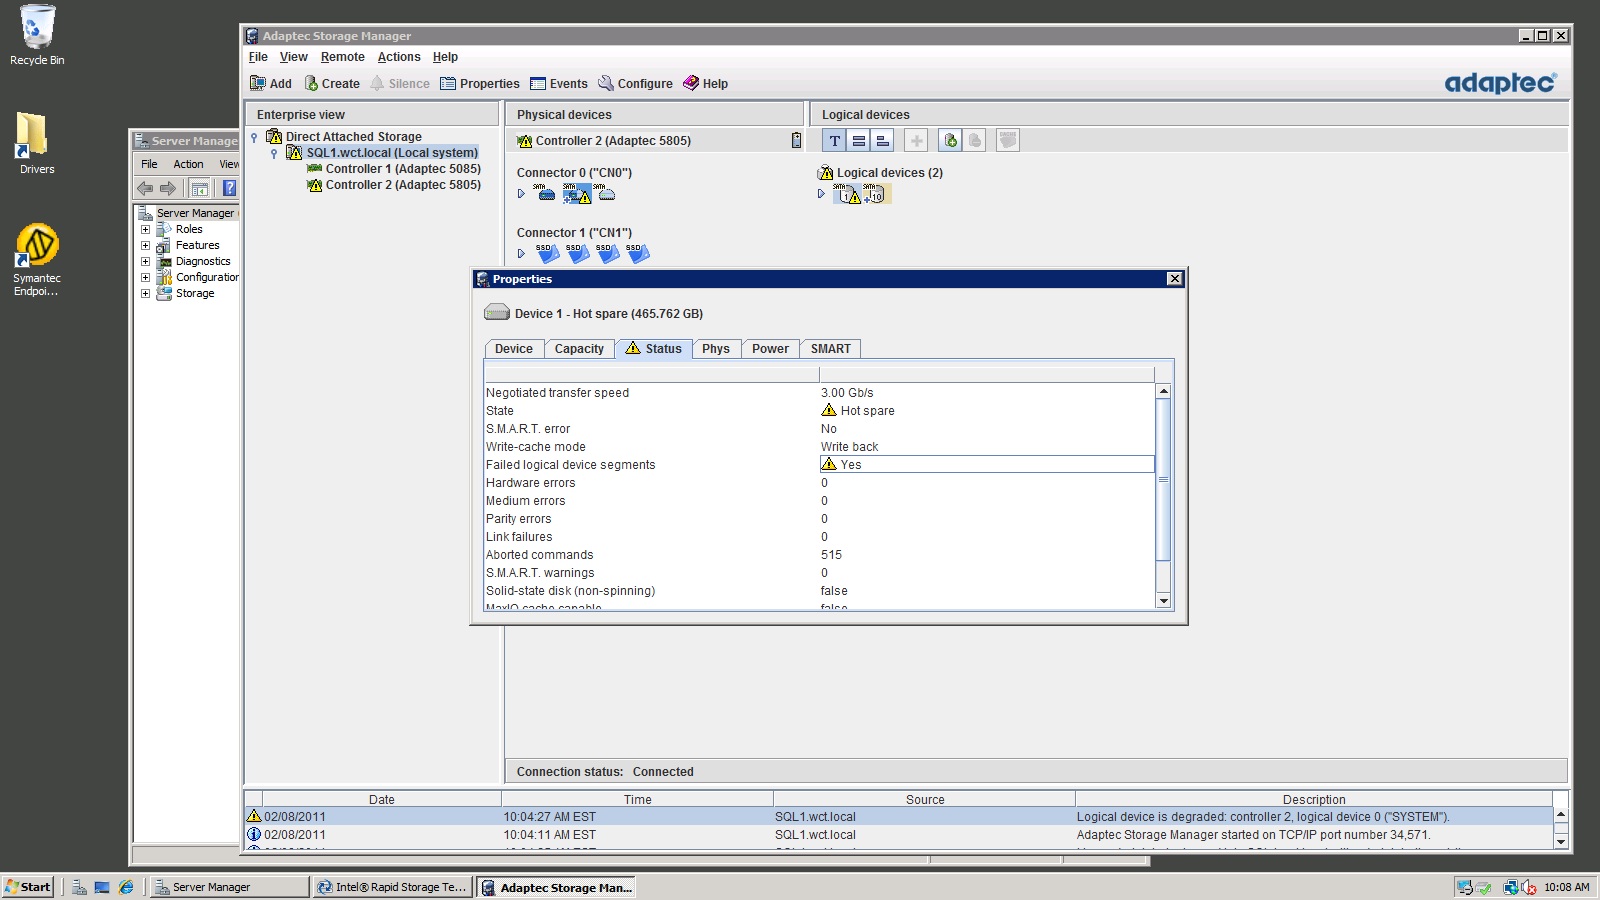The width and height of the screenshot is (1600, 900).
Task: Select the 'Logical device is degraded' event row
Action: click(898, 817)
